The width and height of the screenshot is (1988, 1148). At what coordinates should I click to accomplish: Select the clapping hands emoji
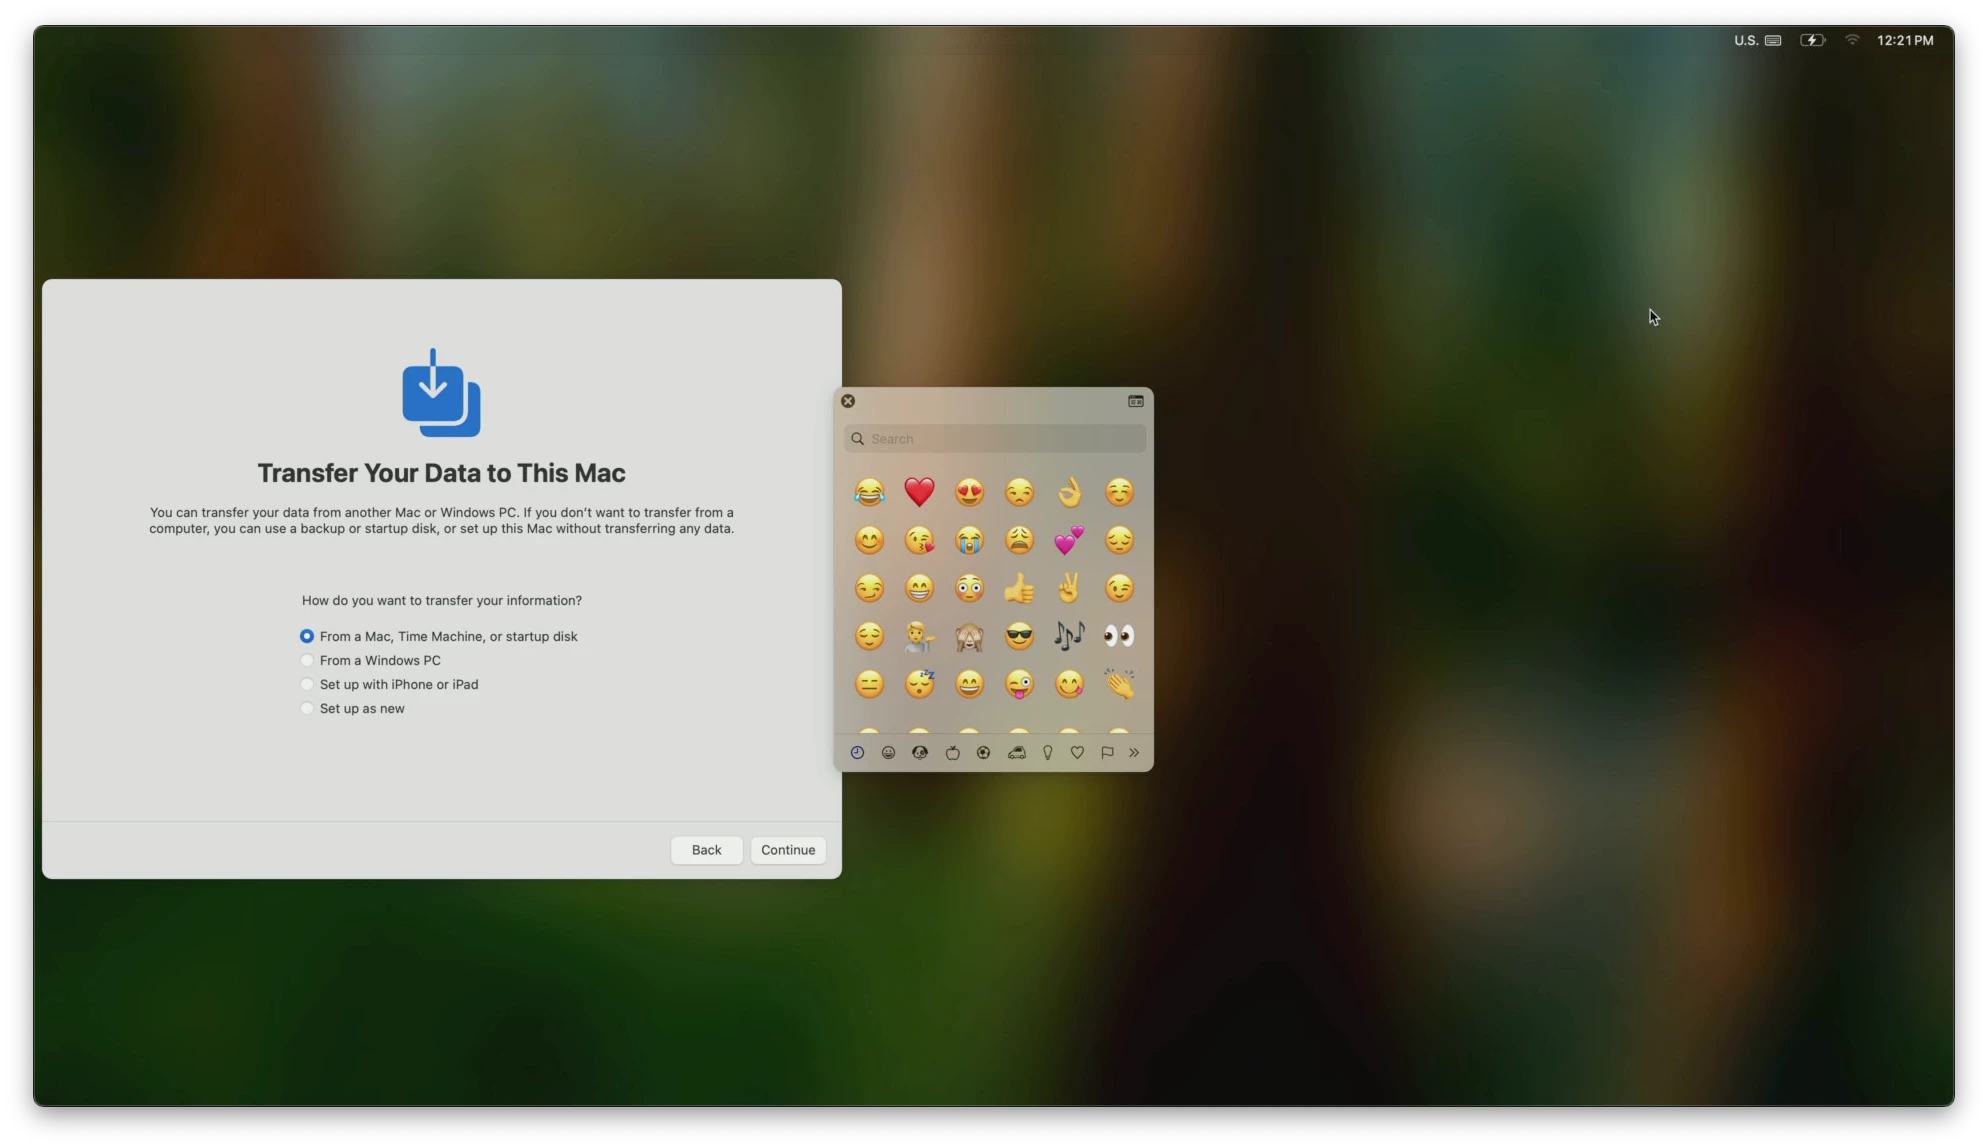pos(1119,684)
